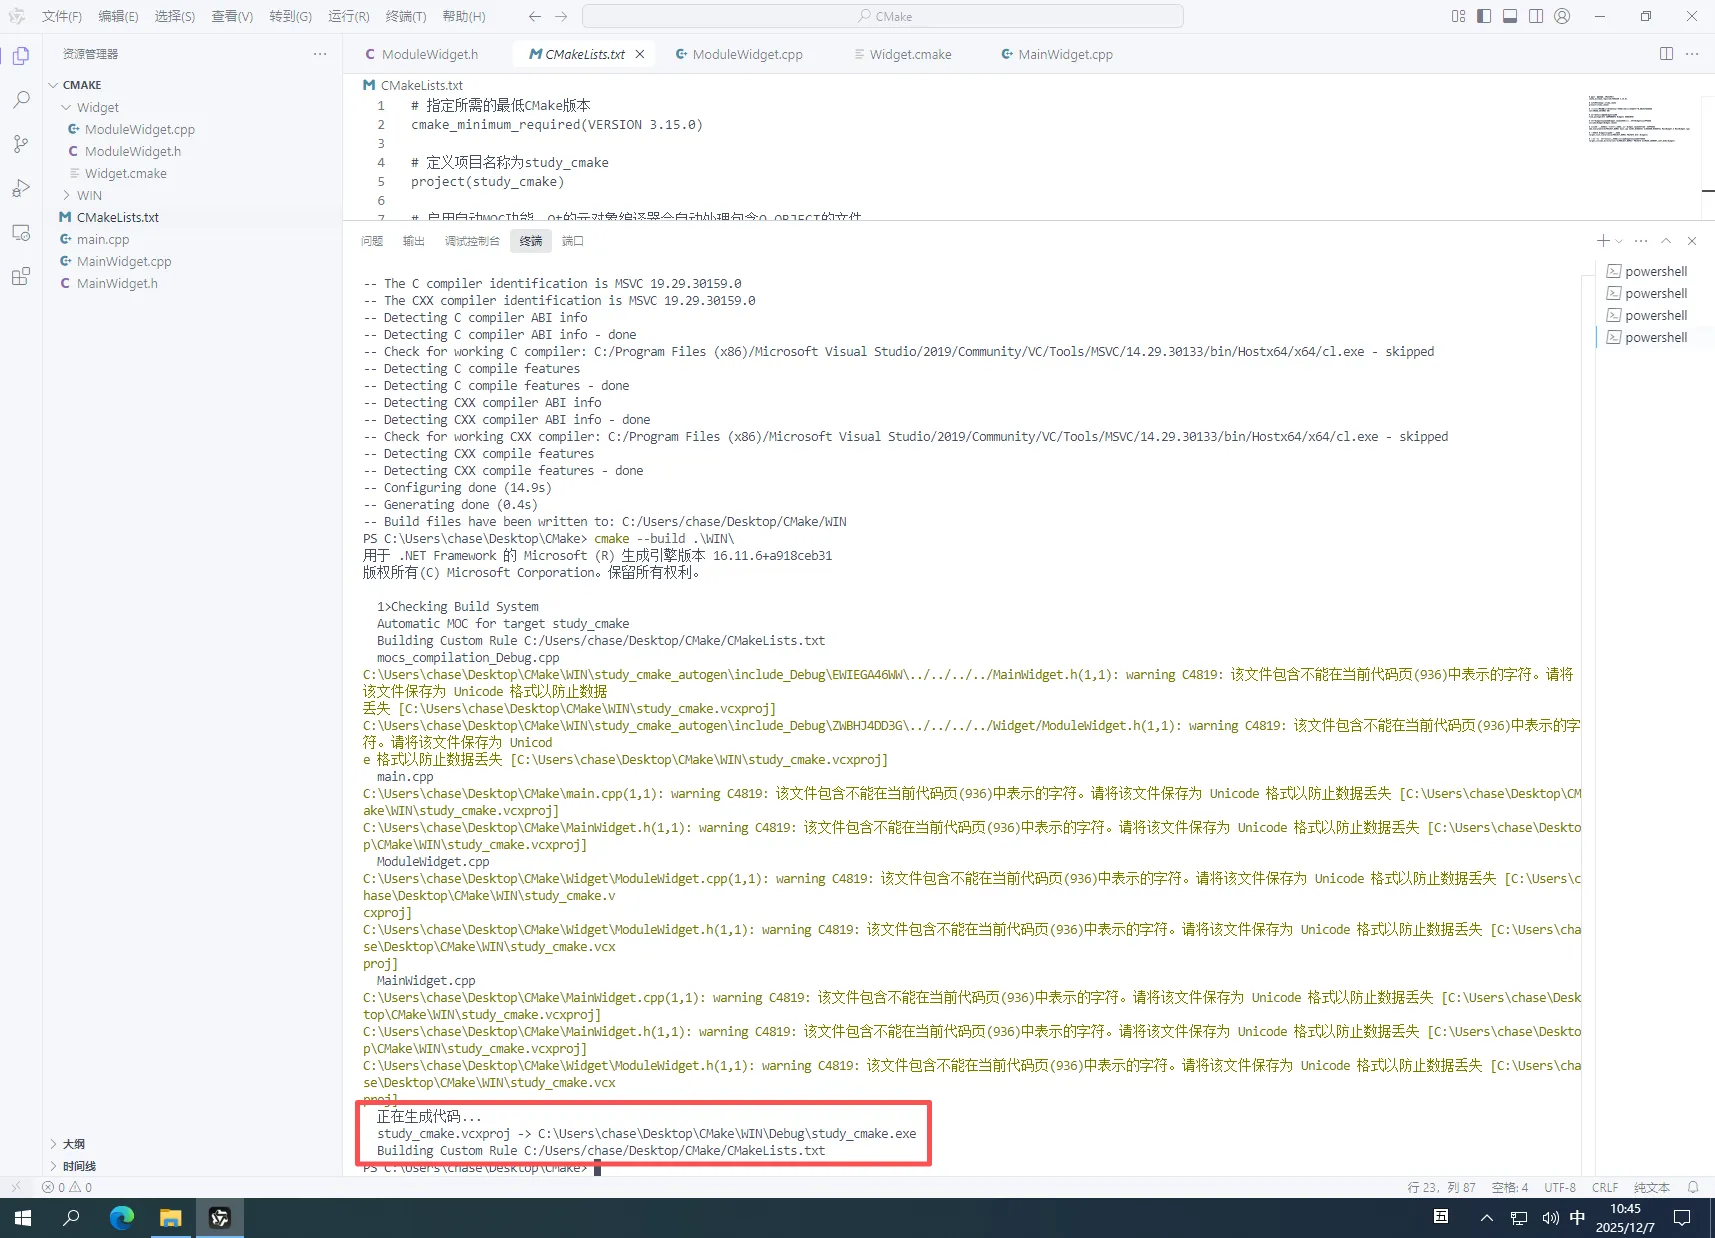1715x1238 pixels.
Task: Click the editor minimap preview
Action: pos(1638,120)
